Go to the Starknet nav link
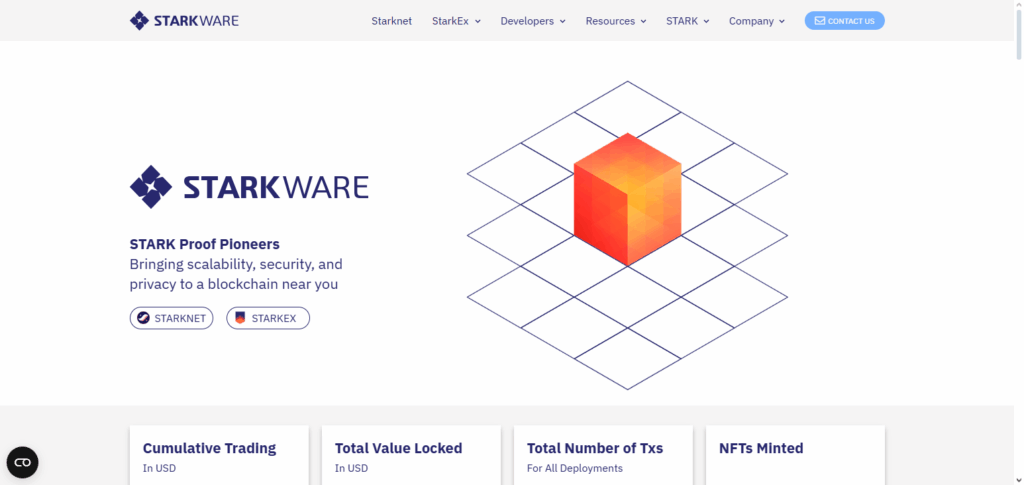Image resolution: width=1024 pixels, height=485 pixels. click(x=391, y=21)
